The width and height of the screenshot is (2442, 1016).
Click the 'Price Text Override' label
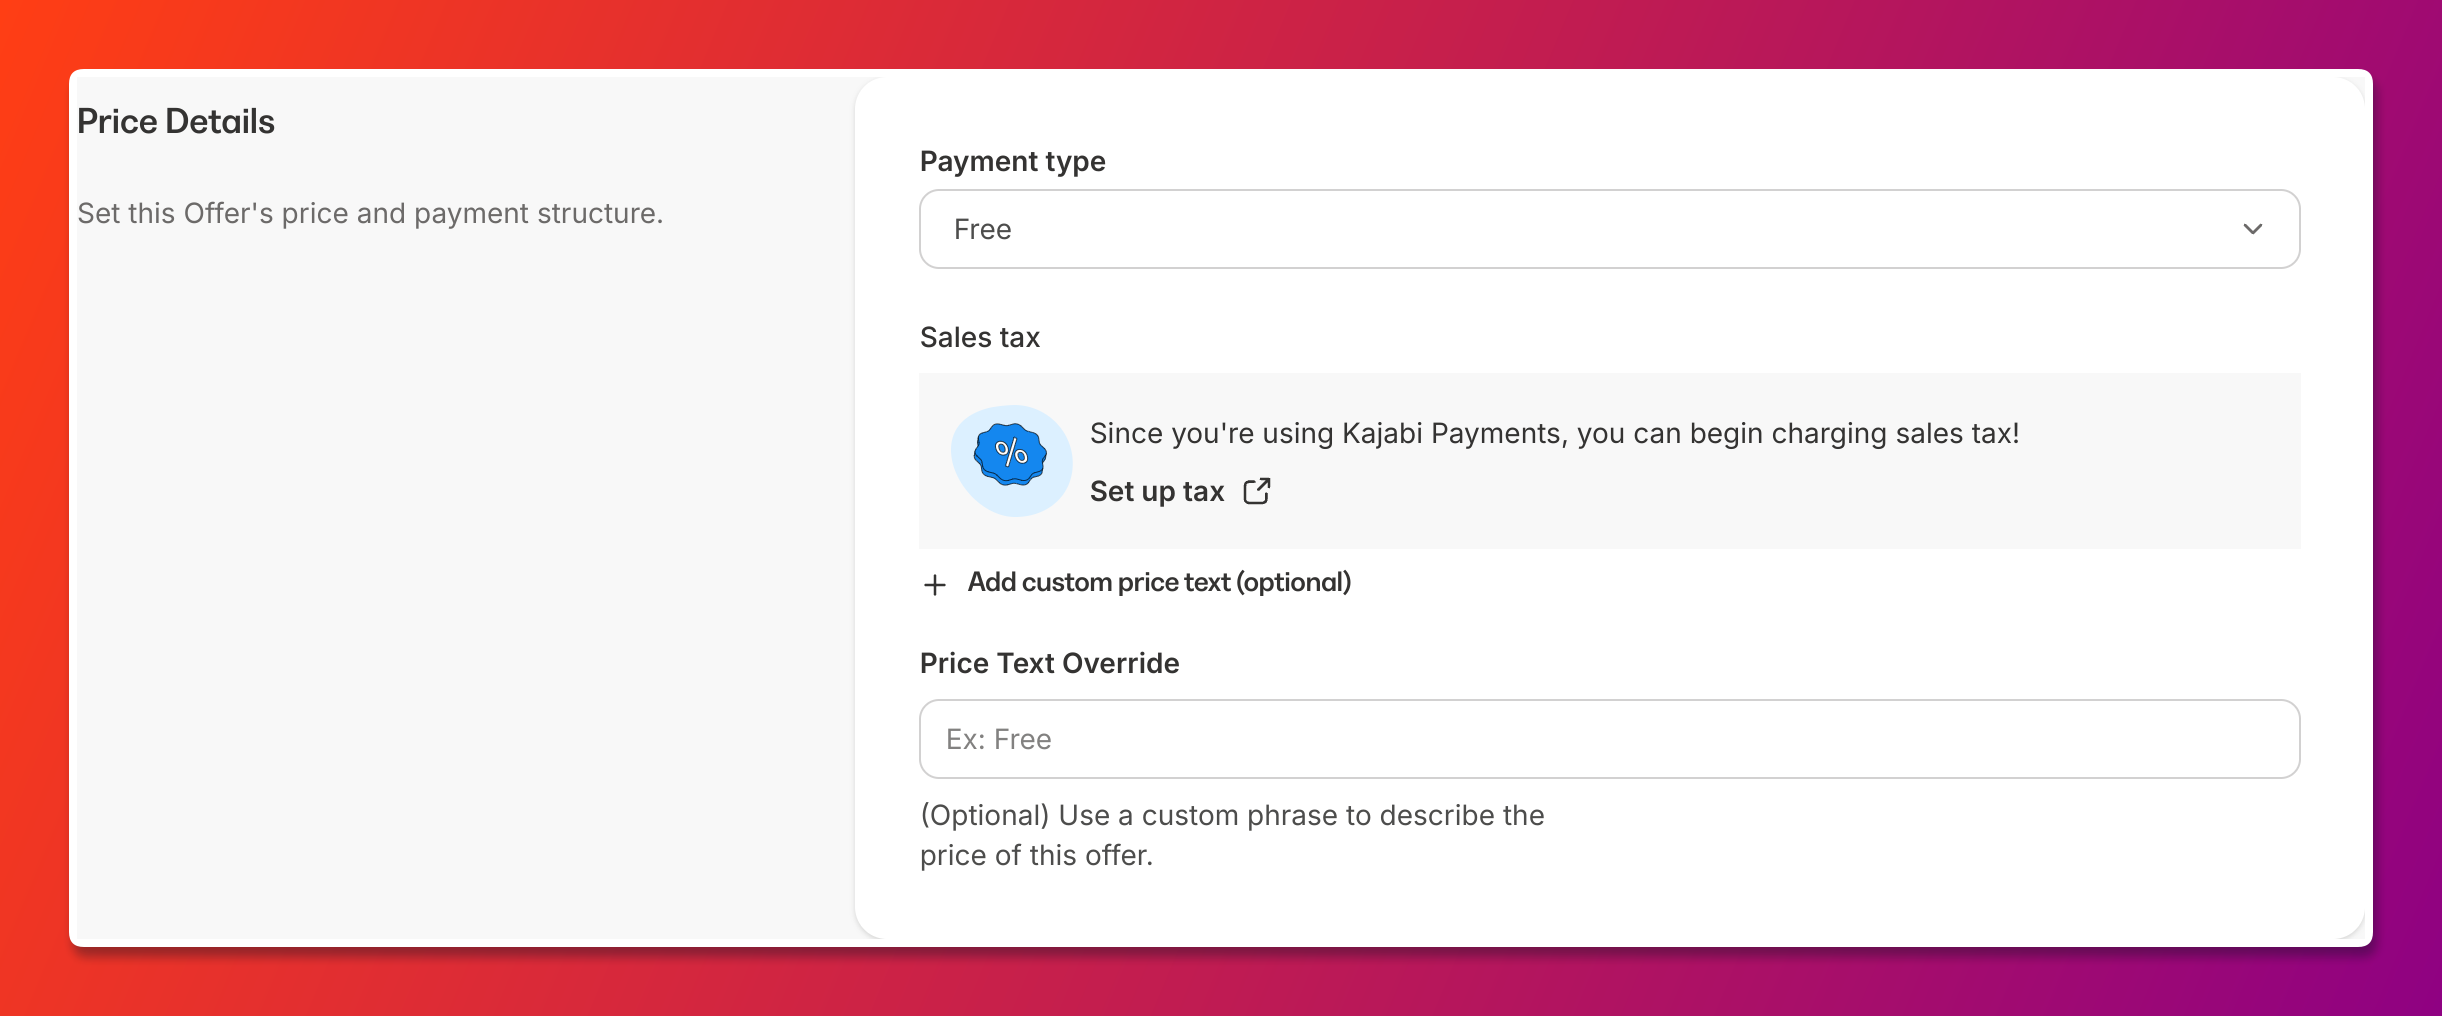pos(1049,663)
